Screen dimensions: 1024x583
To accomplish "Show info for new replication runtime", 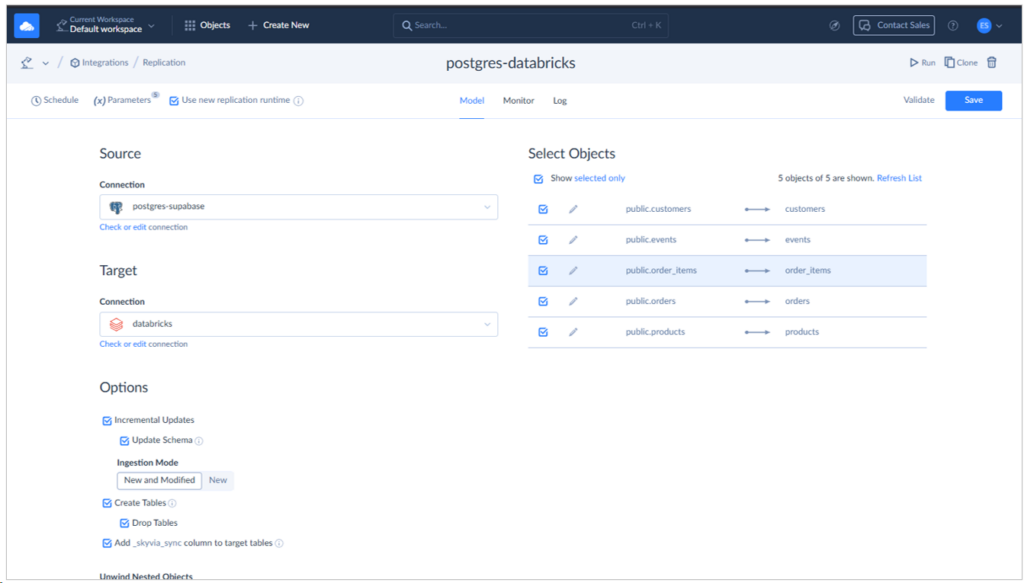I will [298, 101].
